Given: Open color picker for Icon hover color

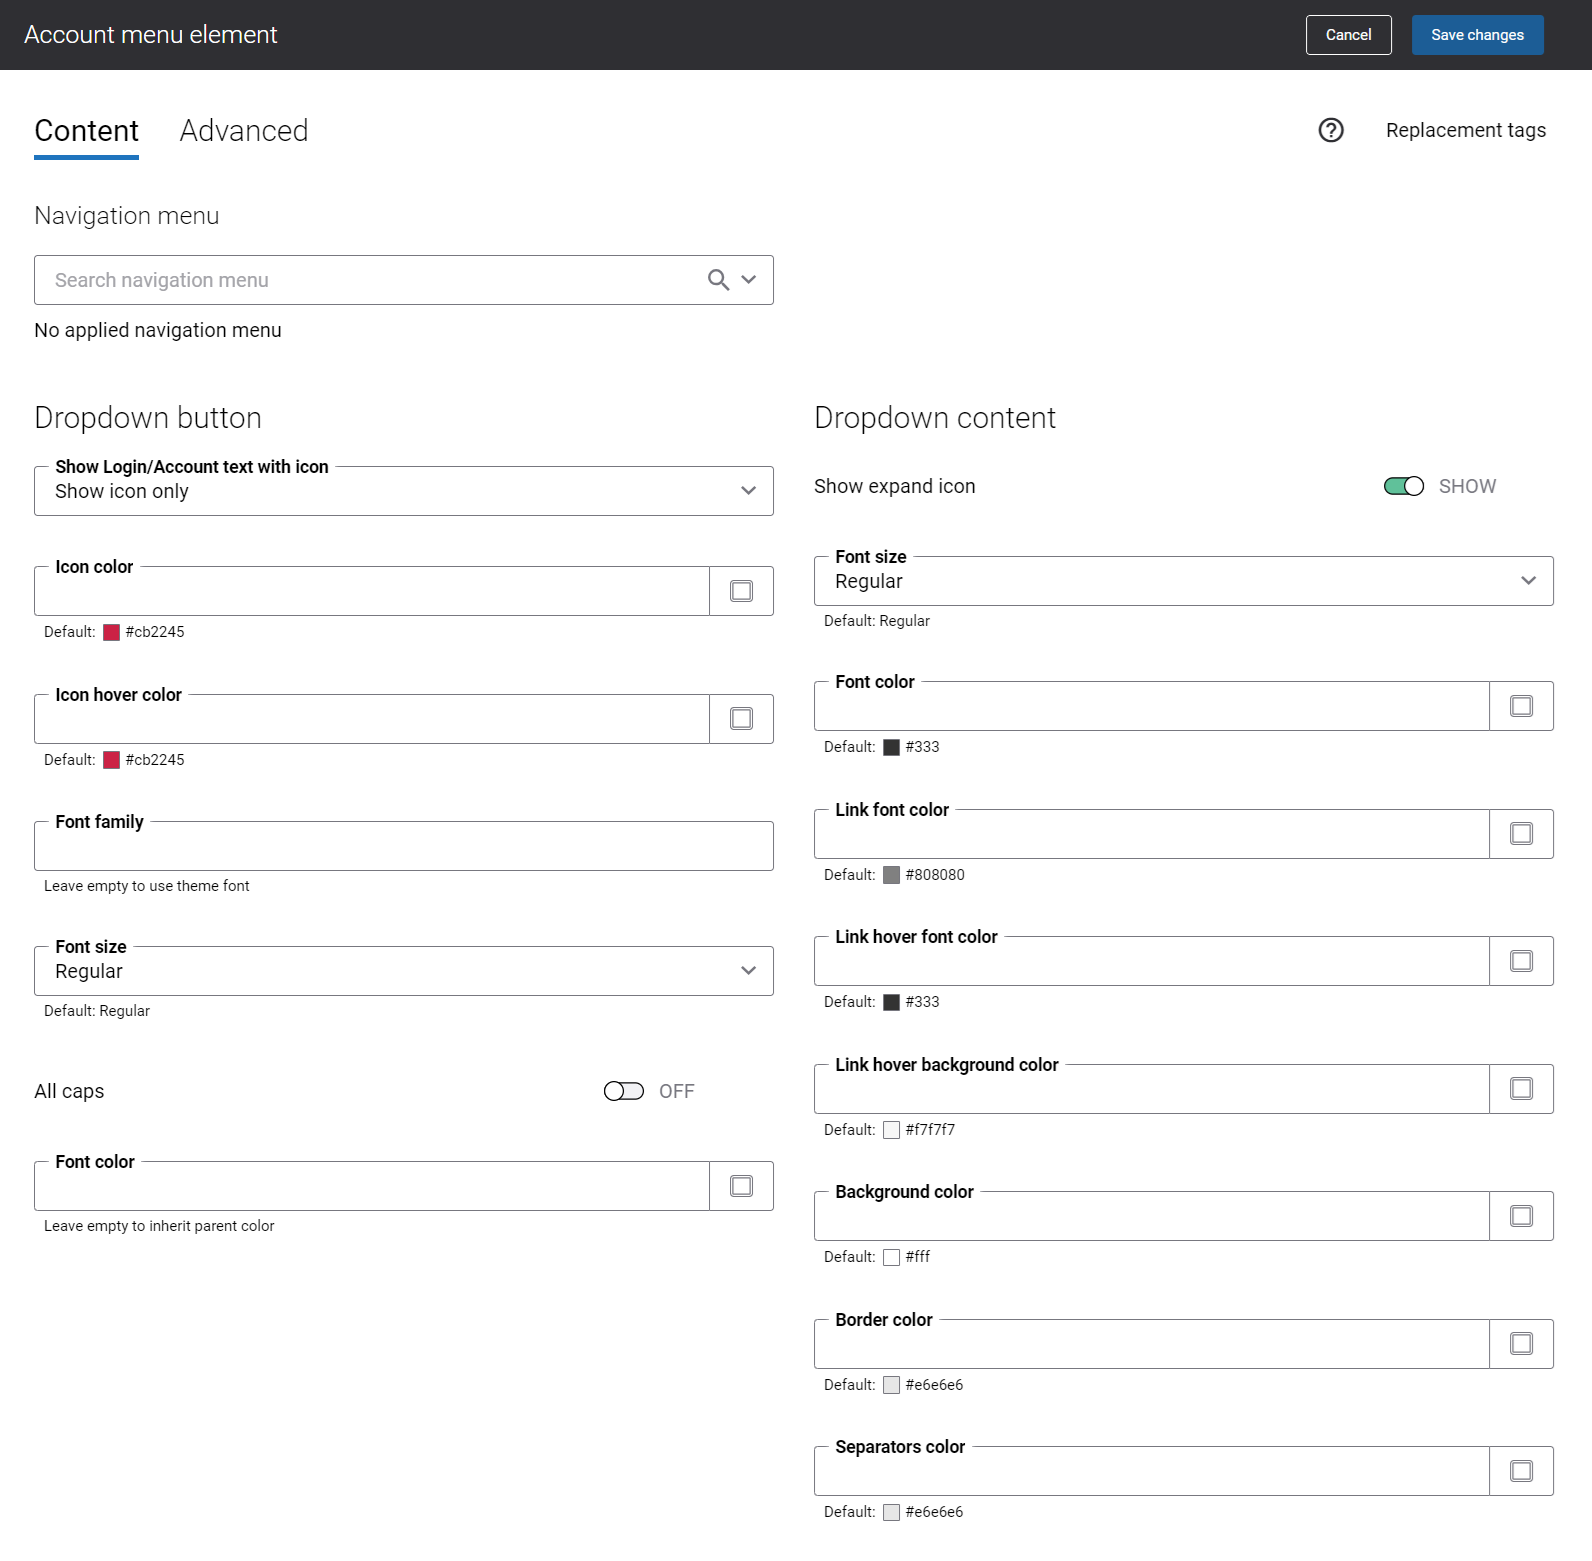Looking at the screenshot, I should tap(741, 719).
